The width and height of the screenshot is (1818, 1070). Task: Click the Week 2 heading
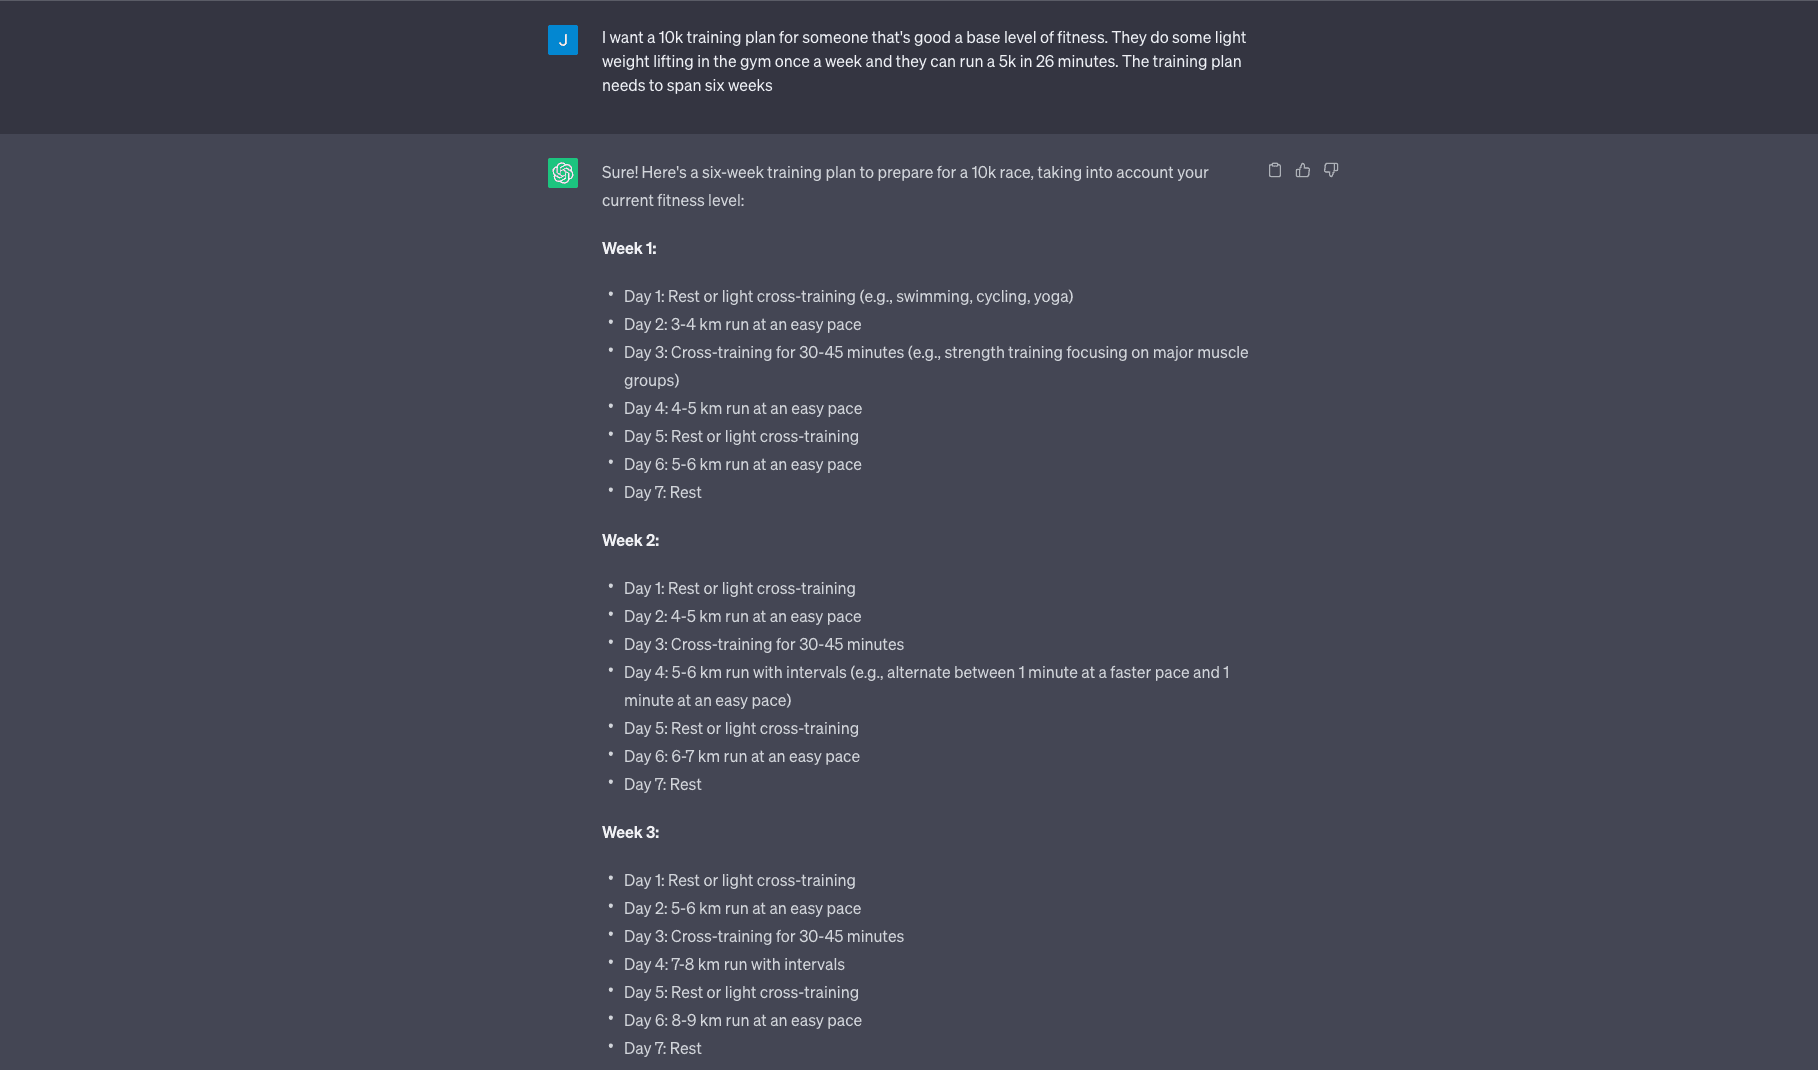pyautogui.click(x=630, y=540)
